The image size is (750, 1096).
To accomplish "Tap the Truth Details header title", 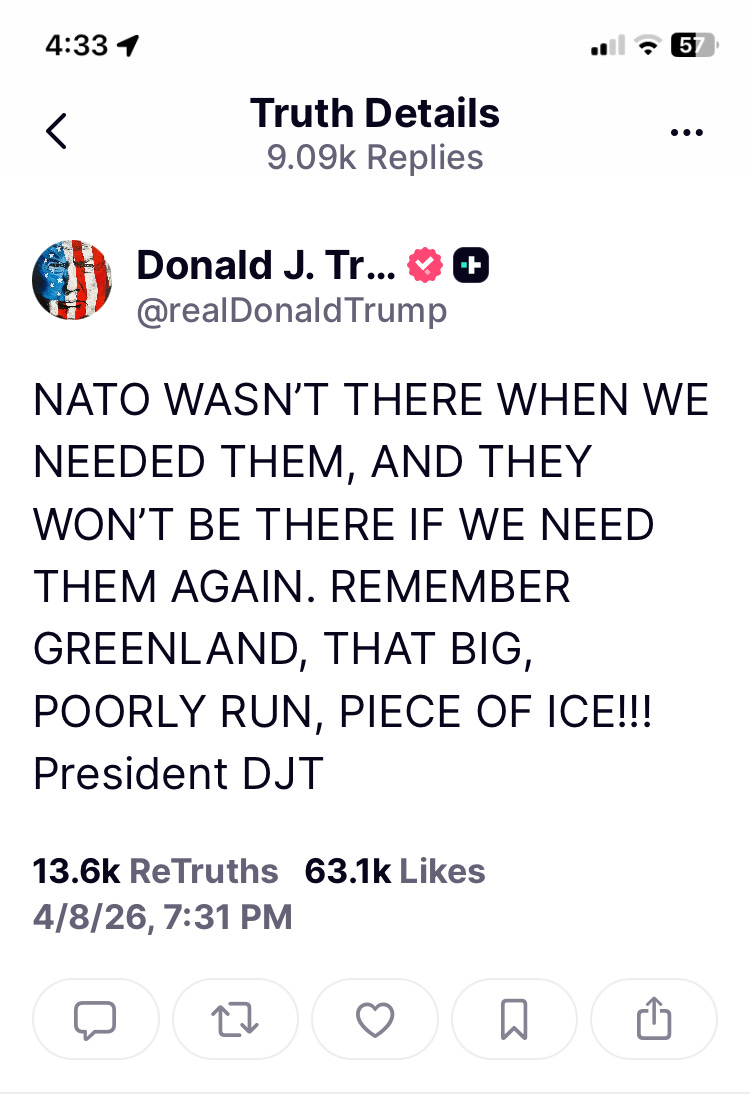I will coord(375,113).
